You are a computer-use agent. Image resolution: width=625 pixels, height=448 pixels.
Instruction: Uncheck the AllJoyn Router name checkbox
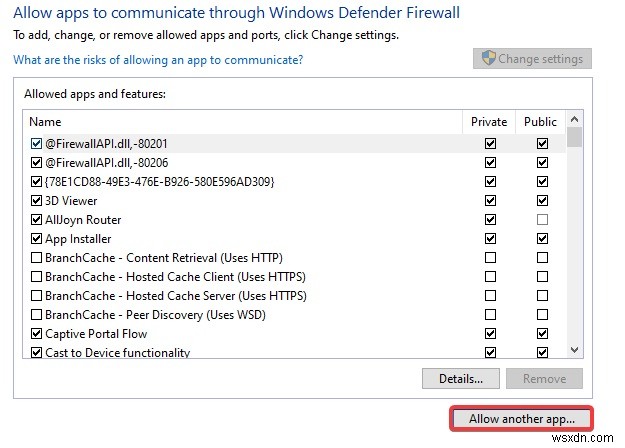36,220
